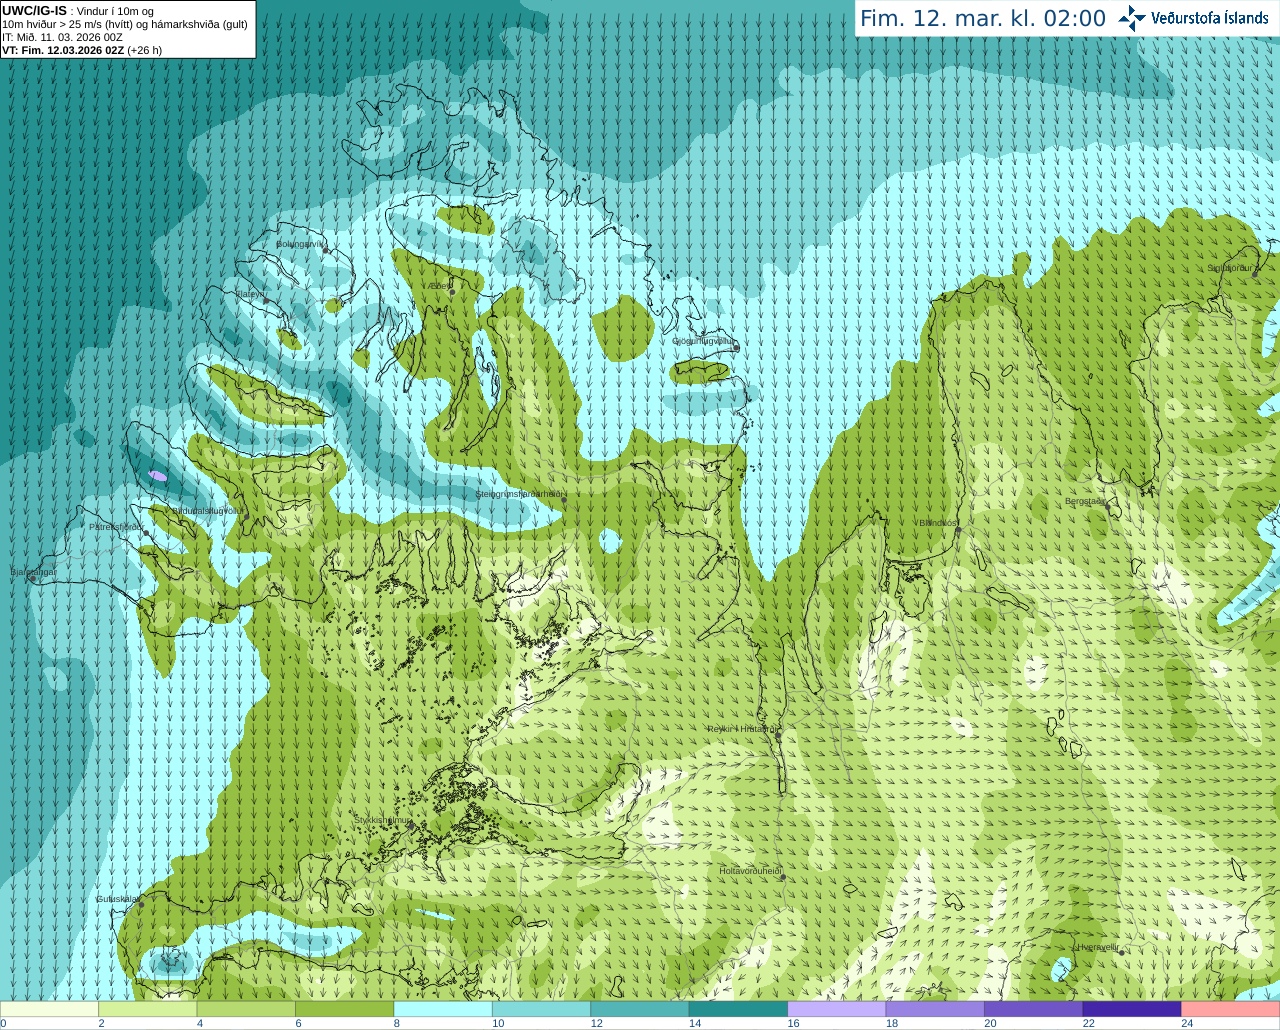Image resolution: width=1280 pixels, height=1030 pixels.
Task: Click the Bjargtangar station marker
Action: point(33,578)
